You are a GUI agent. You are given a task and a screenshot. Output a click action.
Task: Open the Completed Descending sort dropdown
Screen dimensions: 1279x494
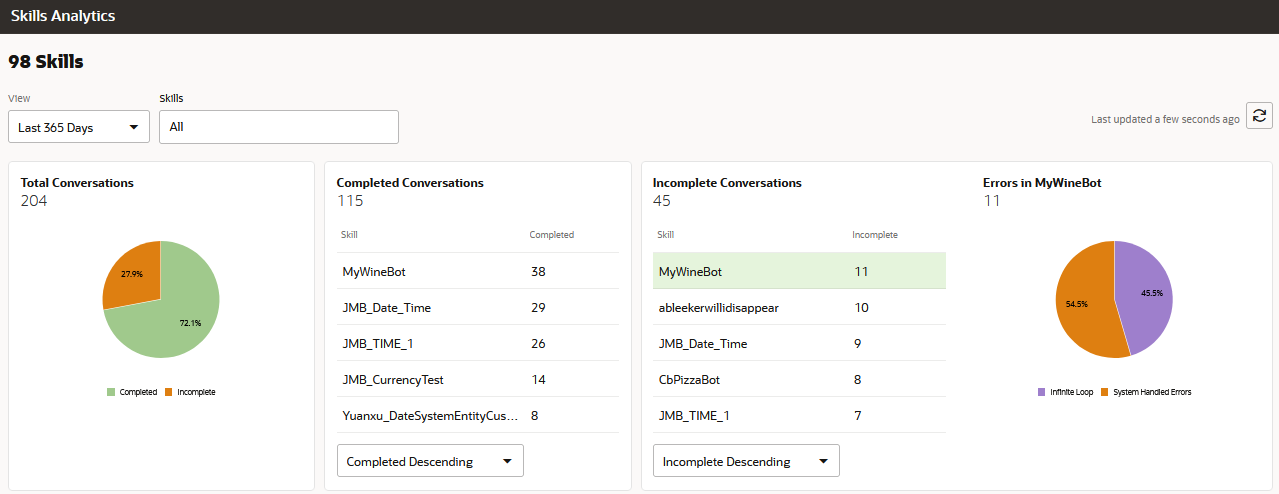click(x=430, y=461)
